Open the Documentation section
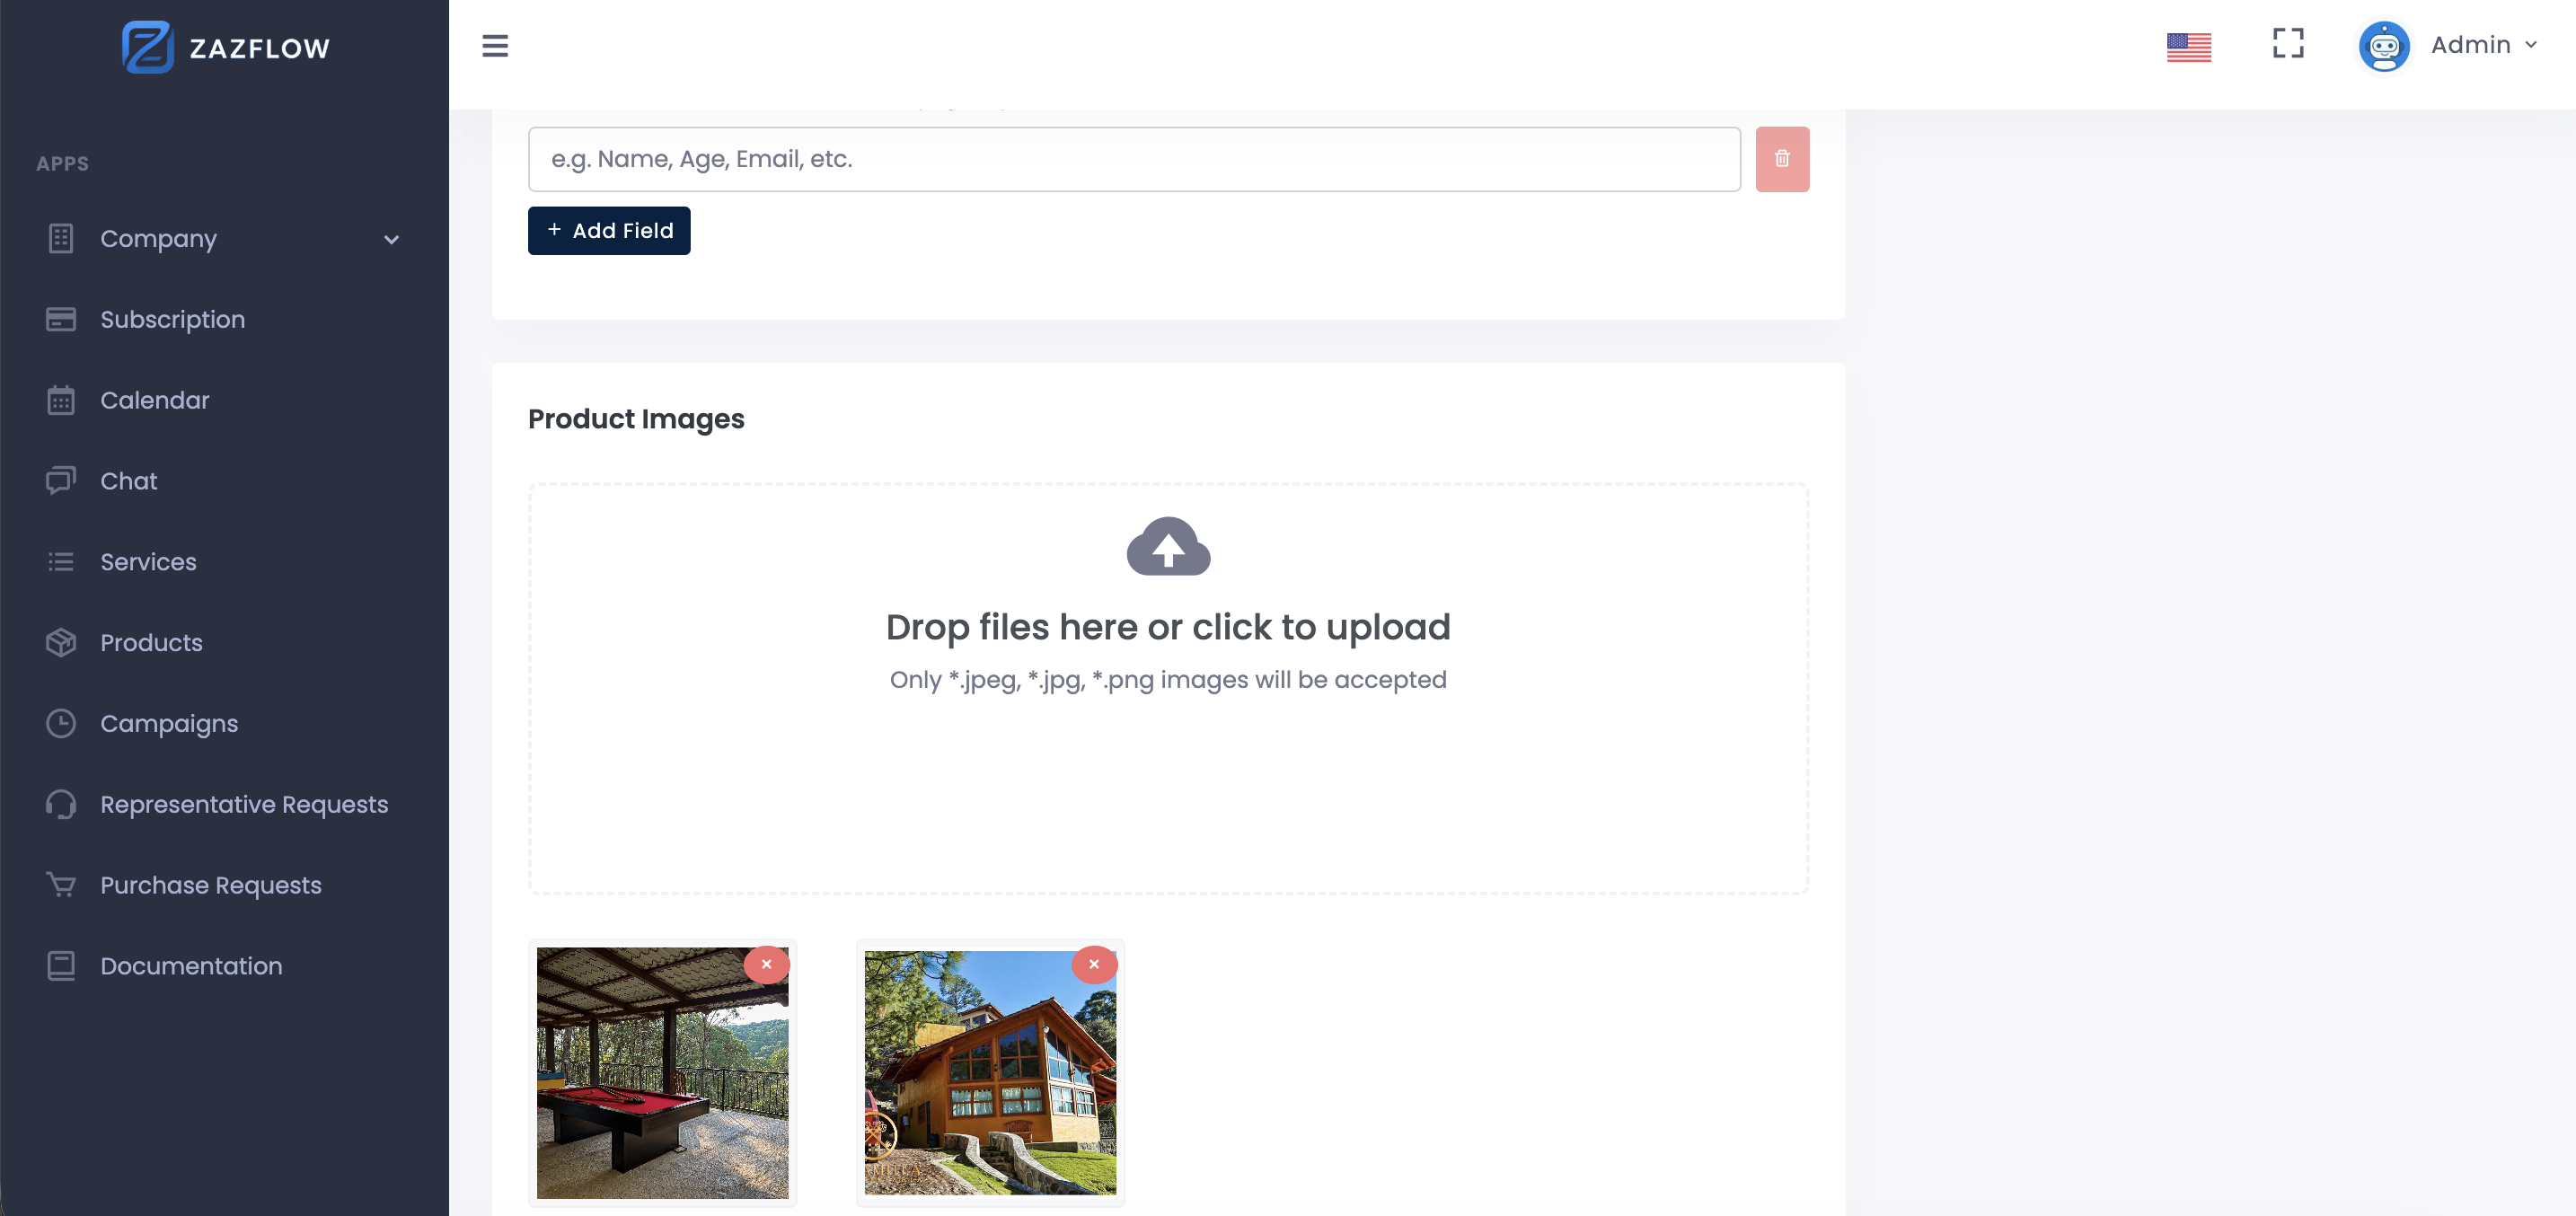Image resolution: width=2576 pixels, height=1216 pixels. coord(190,965)
